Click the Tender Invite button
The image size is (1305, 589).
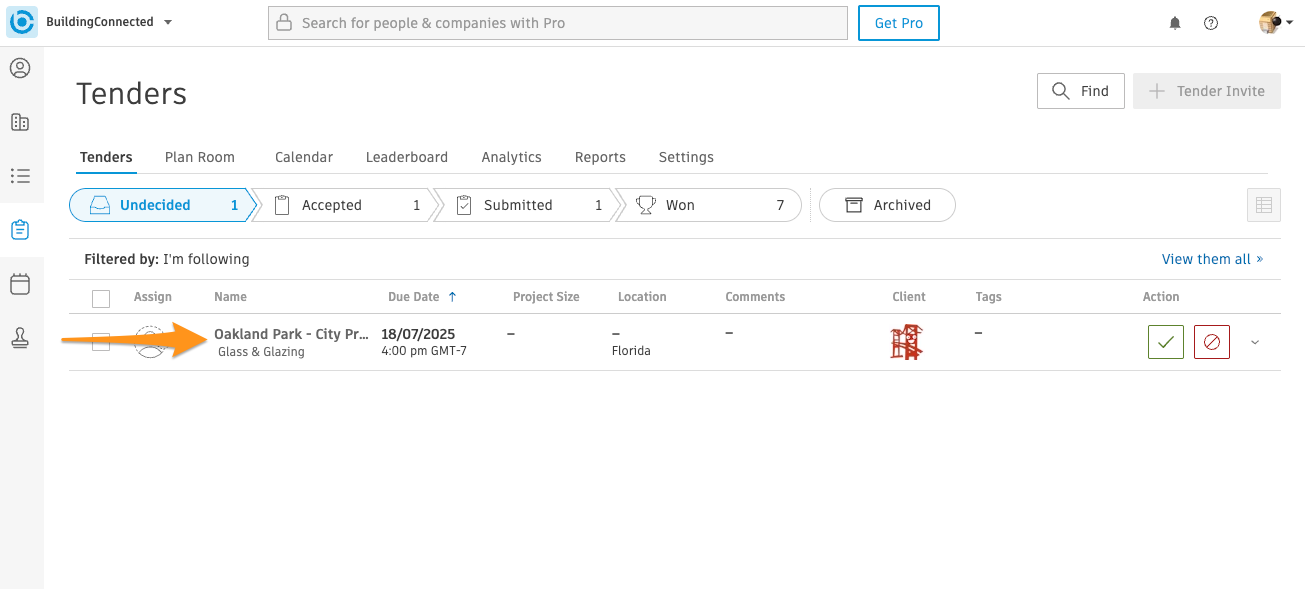[1207, 91]
